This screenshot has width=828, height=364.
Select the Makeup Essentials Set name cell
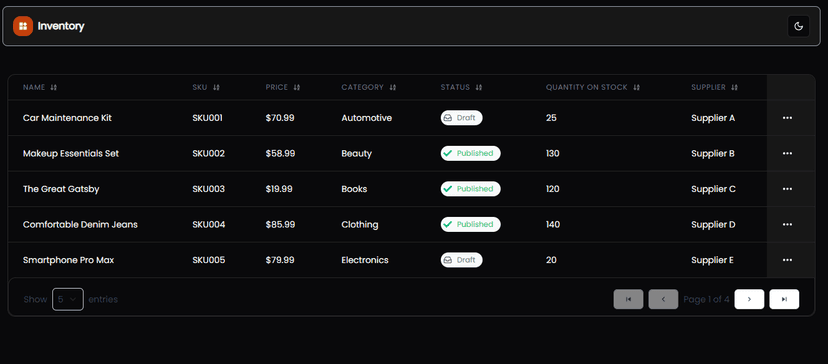(x=71, y=153)
